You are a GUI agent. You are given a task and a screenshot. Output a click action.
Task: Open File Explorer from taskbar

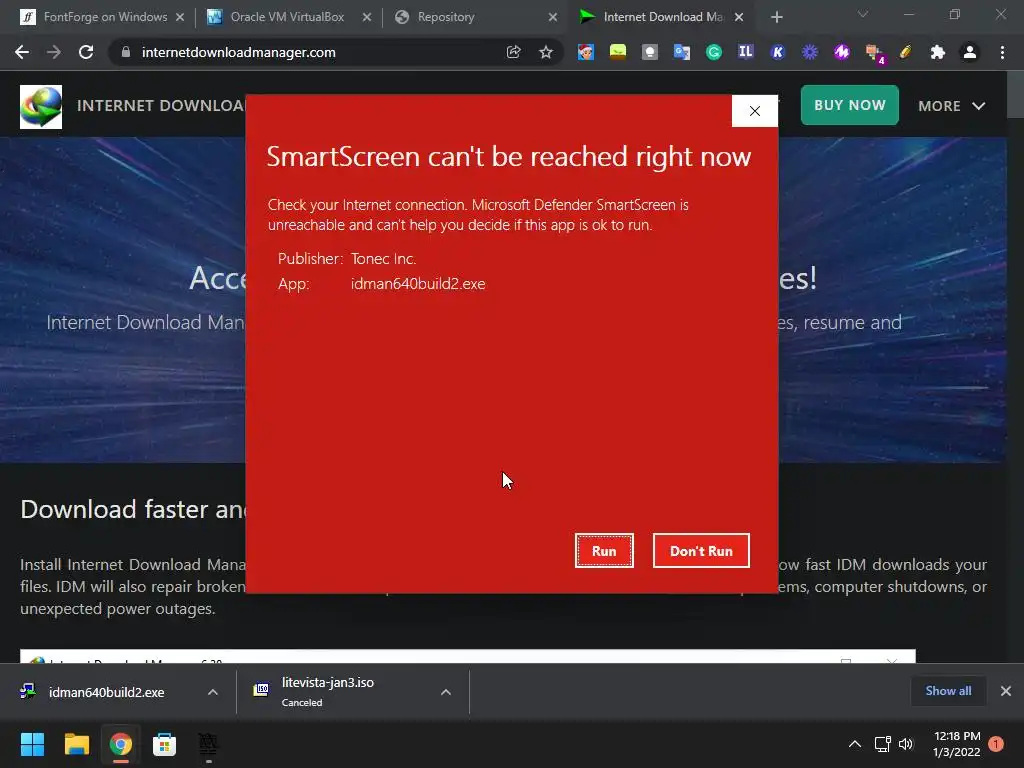point(76,744)
